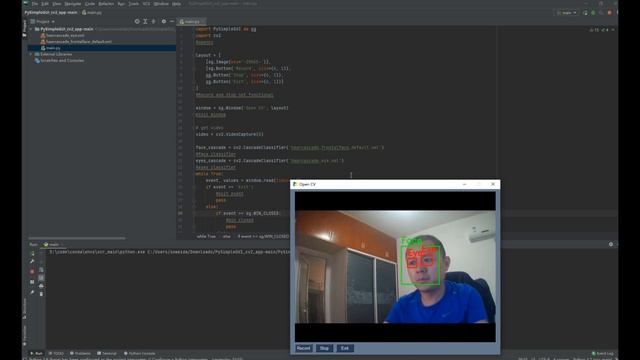Screen dimensions: 640x360
Task: Open Project panel settings gear
Action: 164,22
